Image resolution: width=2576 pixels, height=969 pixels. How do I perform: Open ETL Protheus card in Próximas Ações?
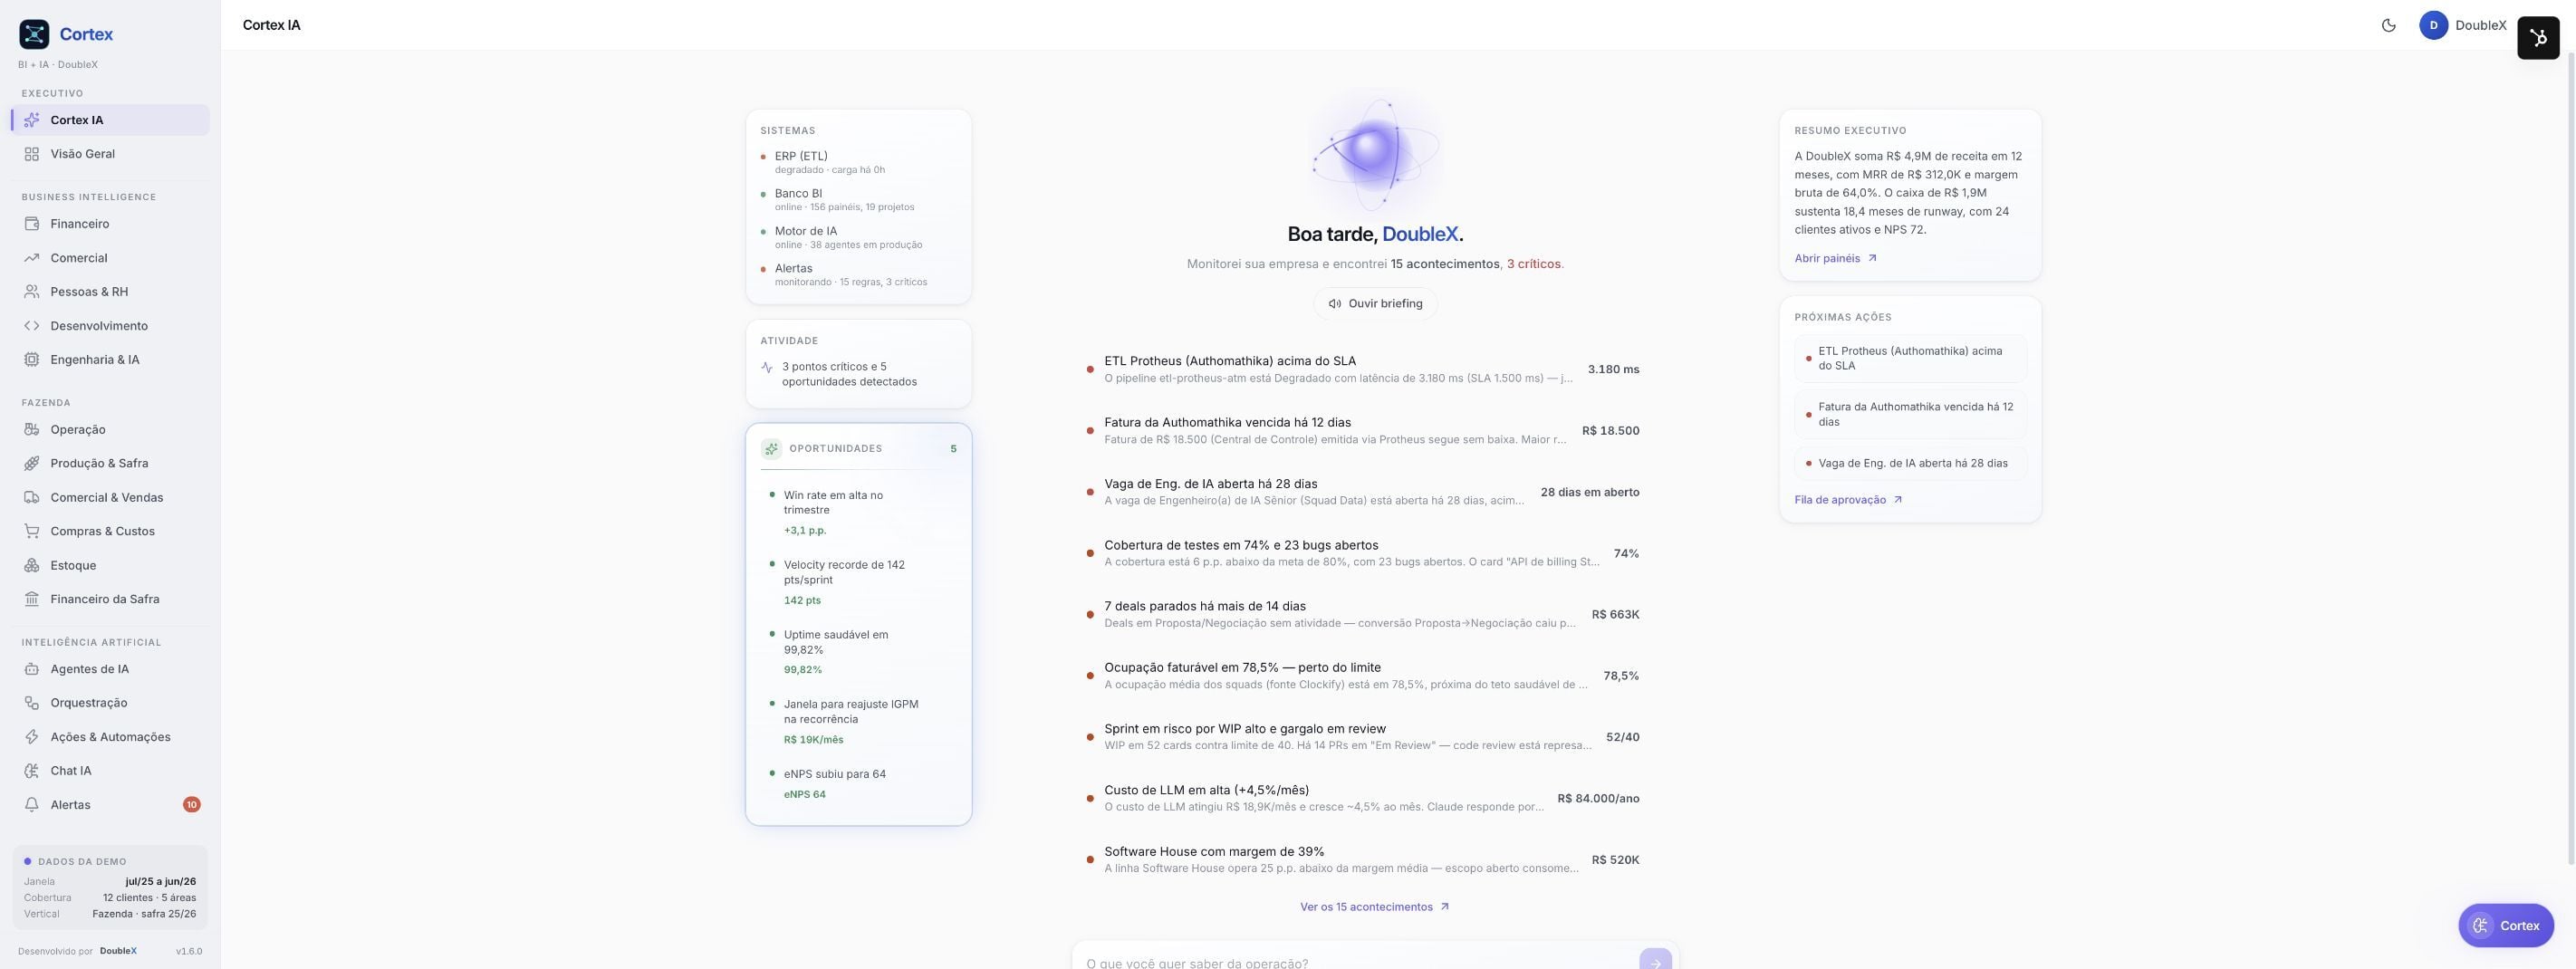point(1910,359)
